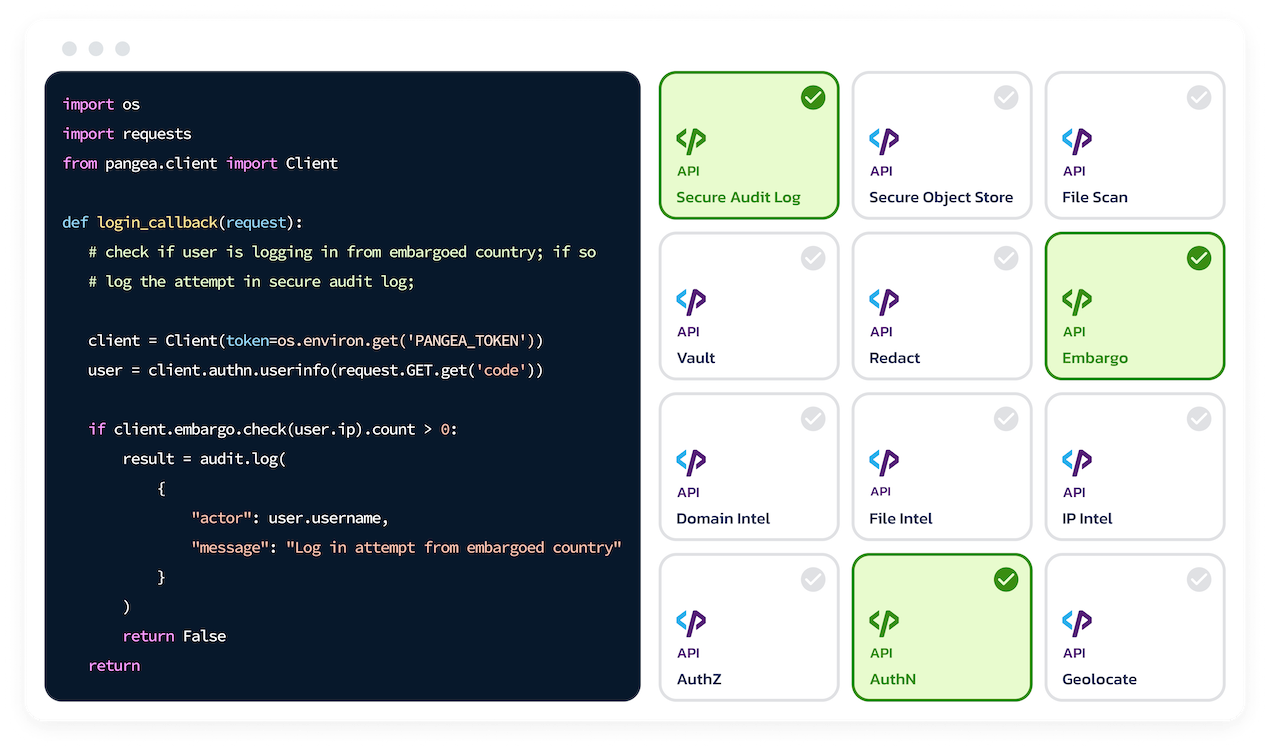Click the 'return False' line
The width and height of the screenshot is (1270, 752).
pos(174,636)
